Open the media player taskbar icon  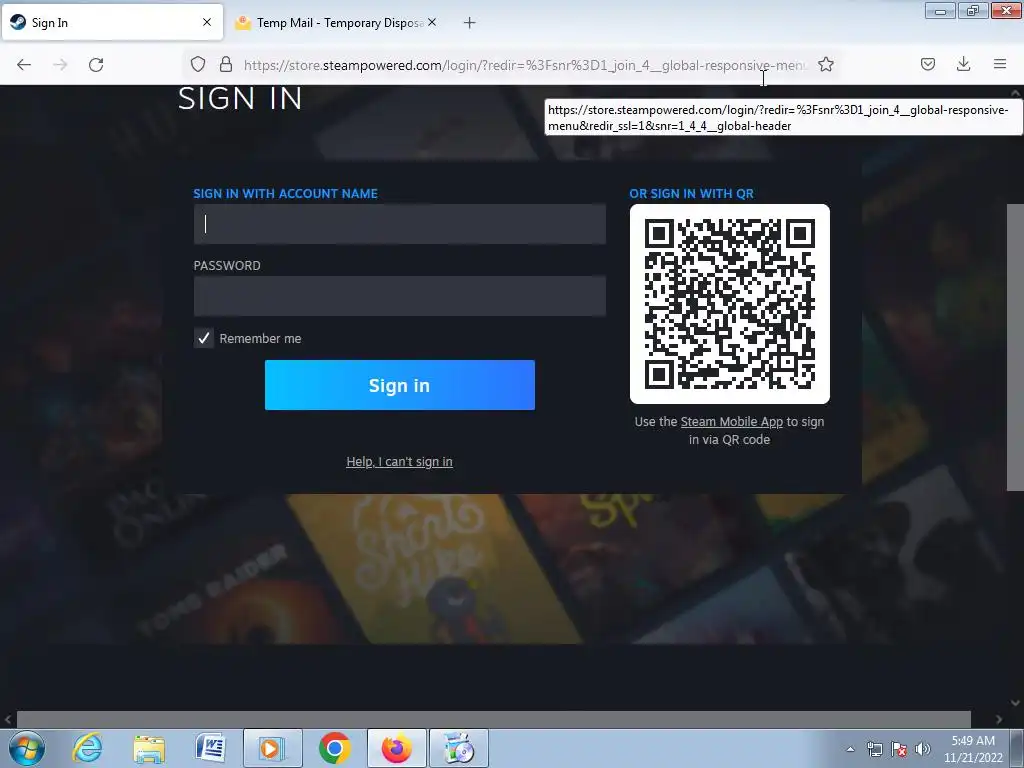coord(272,748)
